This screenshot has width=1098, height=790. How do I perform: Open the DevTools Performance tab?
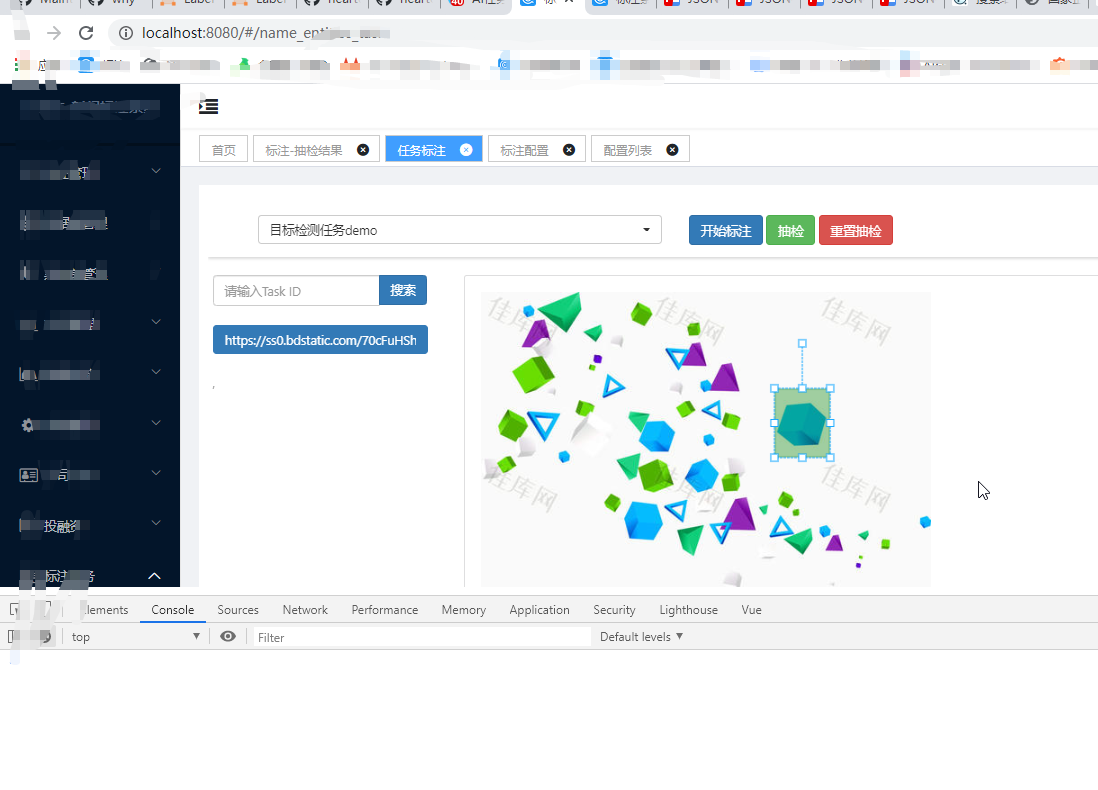coord(384,609)
